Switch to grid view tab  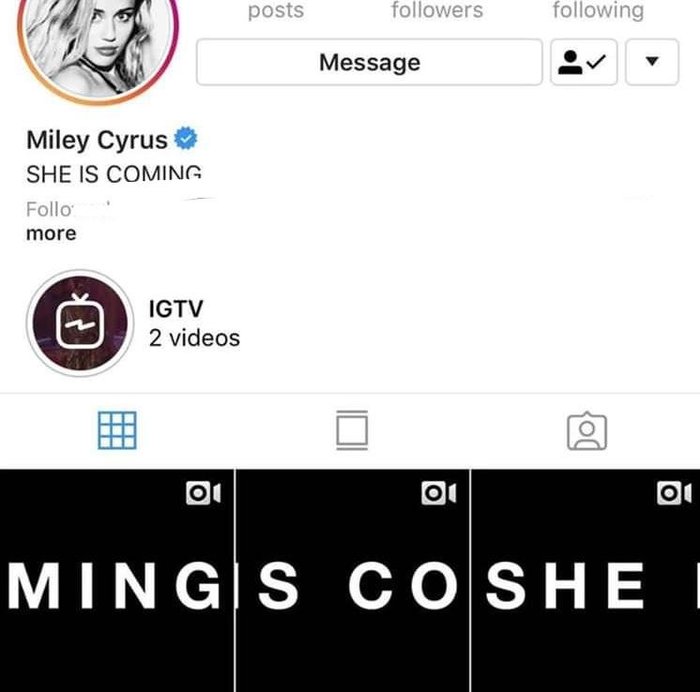point(117,430)
